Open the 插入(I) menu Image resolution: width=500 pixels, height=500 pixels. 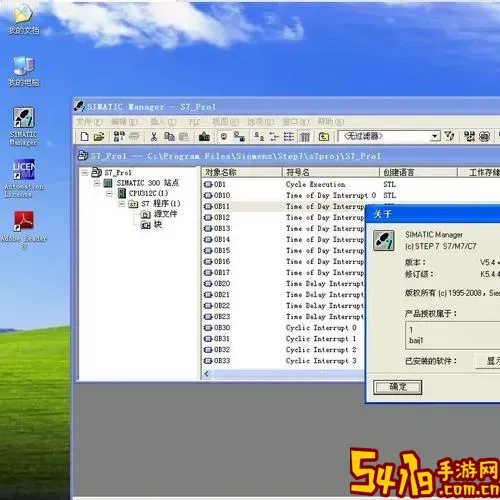click(163, 122)
